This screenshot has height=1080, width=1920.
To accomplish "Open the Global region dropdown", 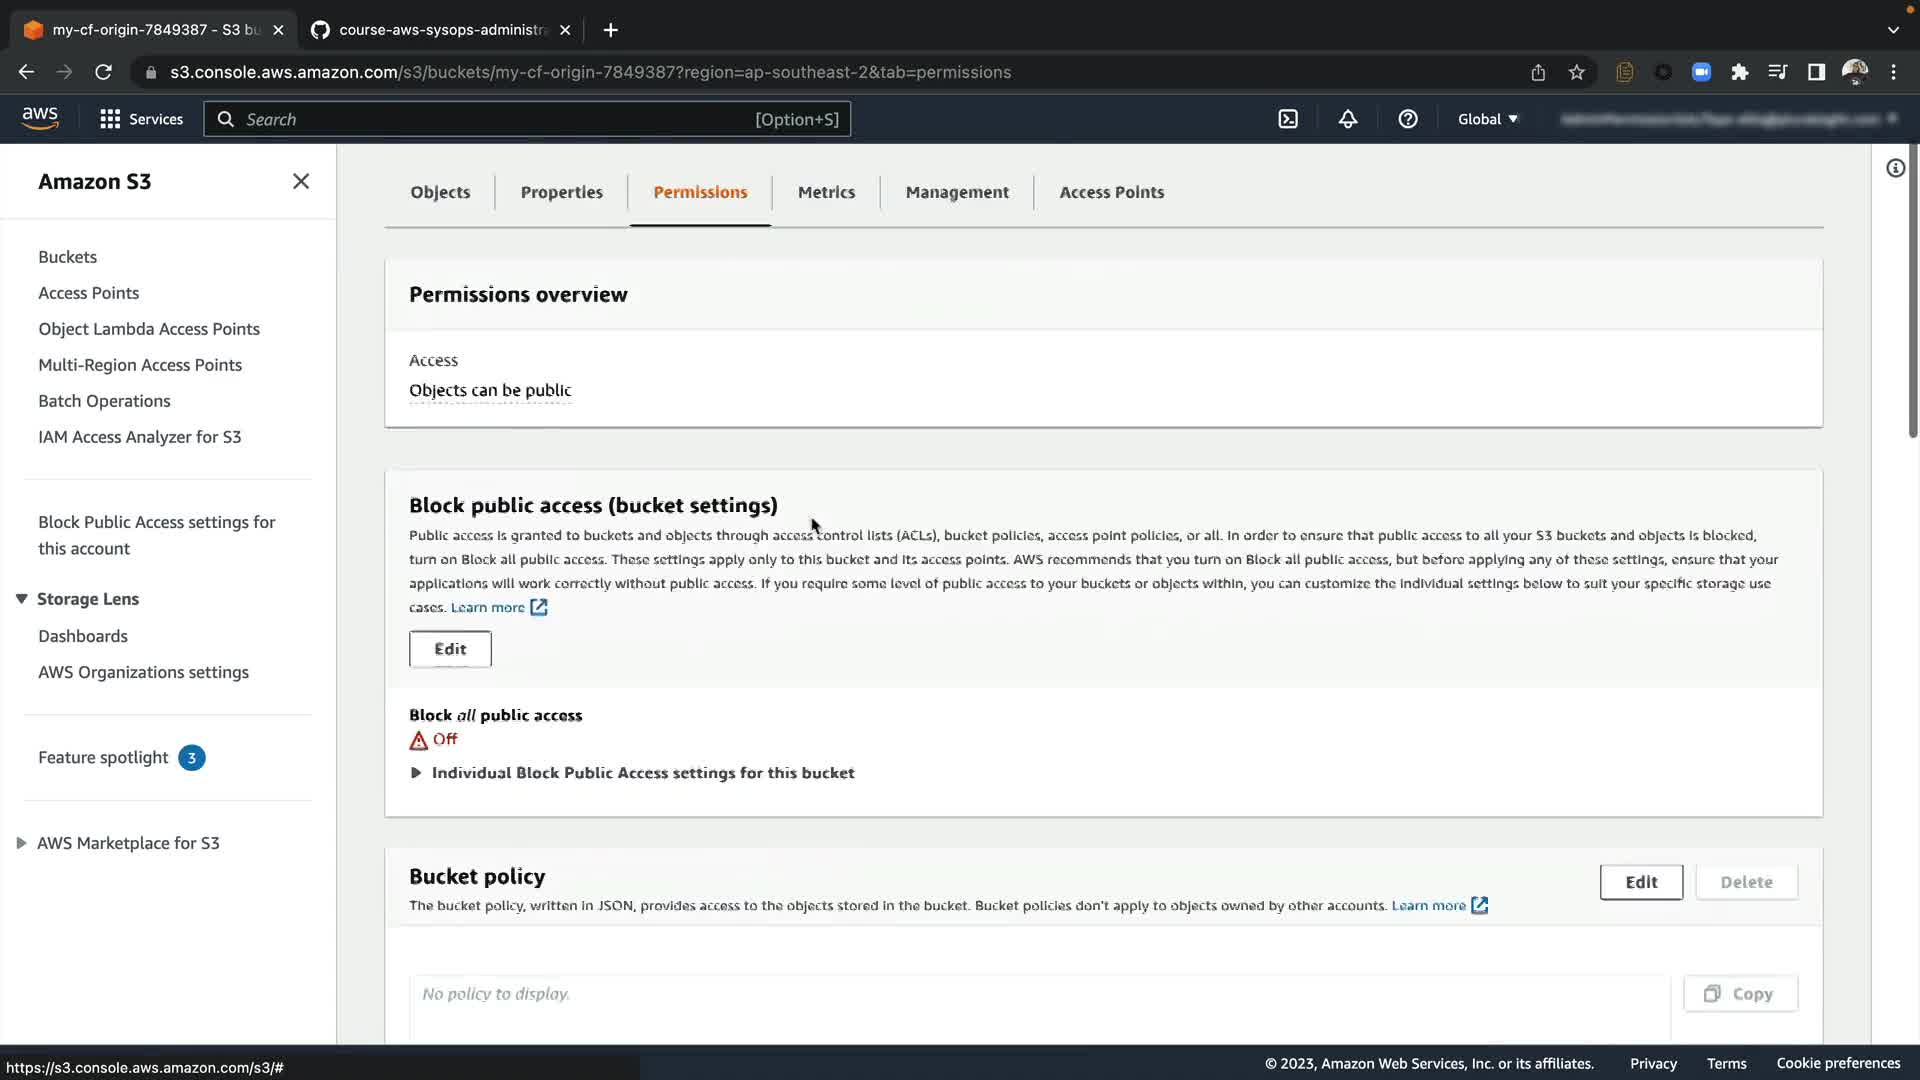I will point(1487,119).
